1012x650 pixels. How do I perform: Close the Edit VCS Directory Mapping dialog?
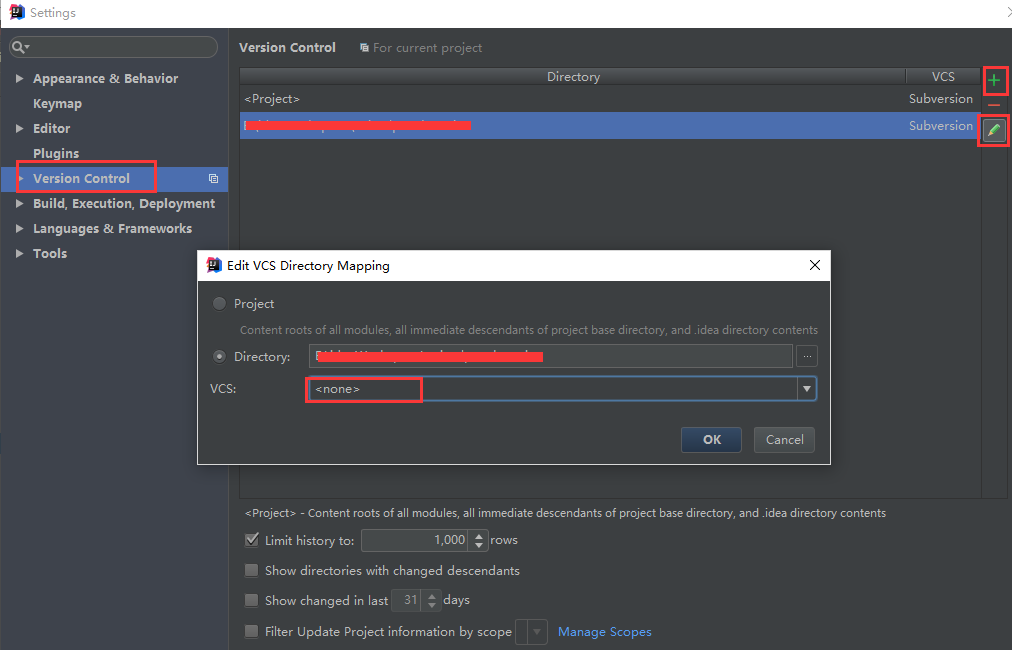[x=815, y=265]
